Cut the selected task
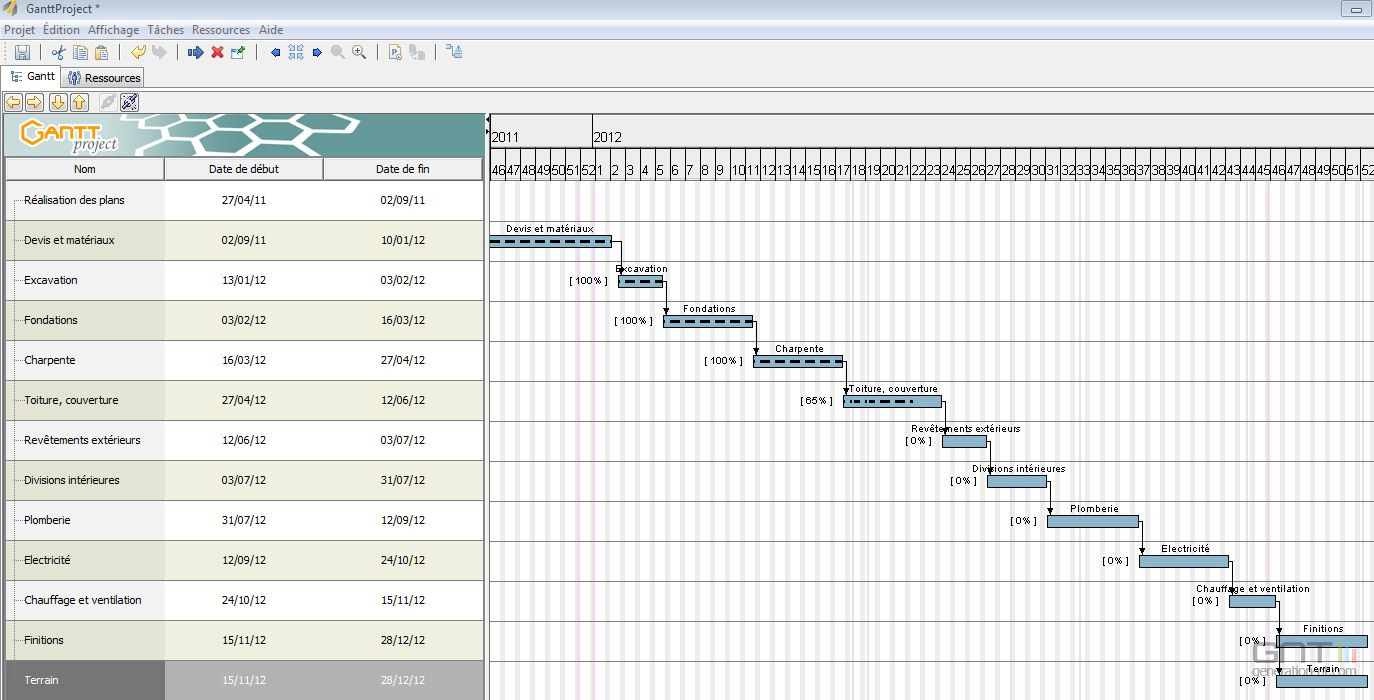 pyautogui.click(x=59, y=52)
